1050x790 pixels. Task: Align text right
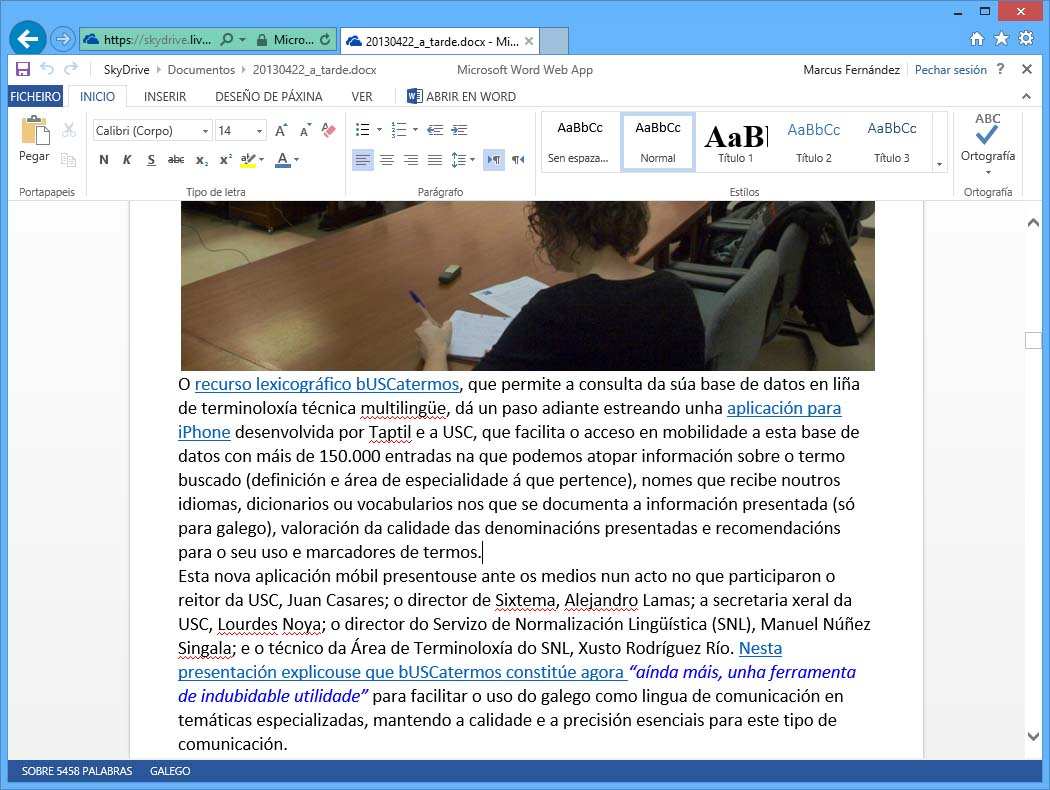[411, 159]
